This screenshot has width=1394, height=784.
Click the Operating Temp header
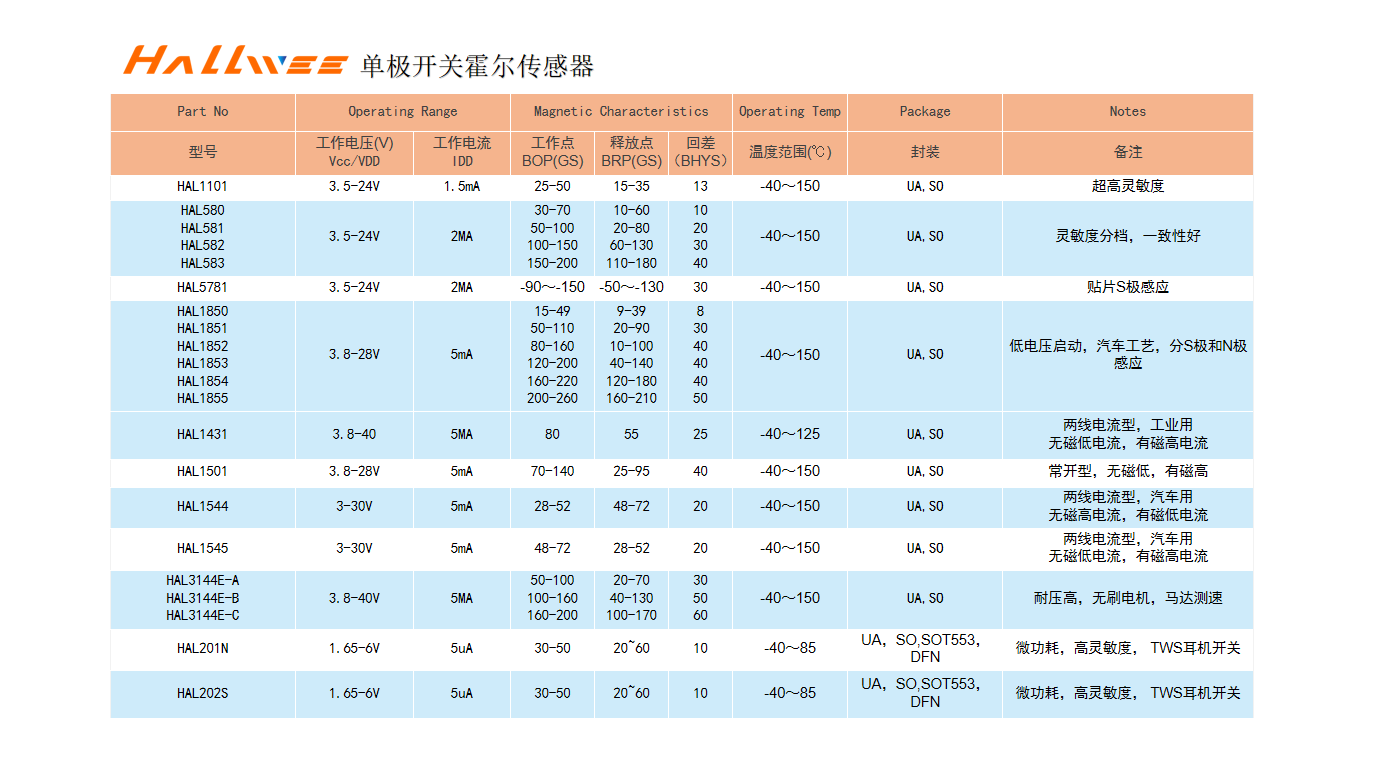point(790,112)
